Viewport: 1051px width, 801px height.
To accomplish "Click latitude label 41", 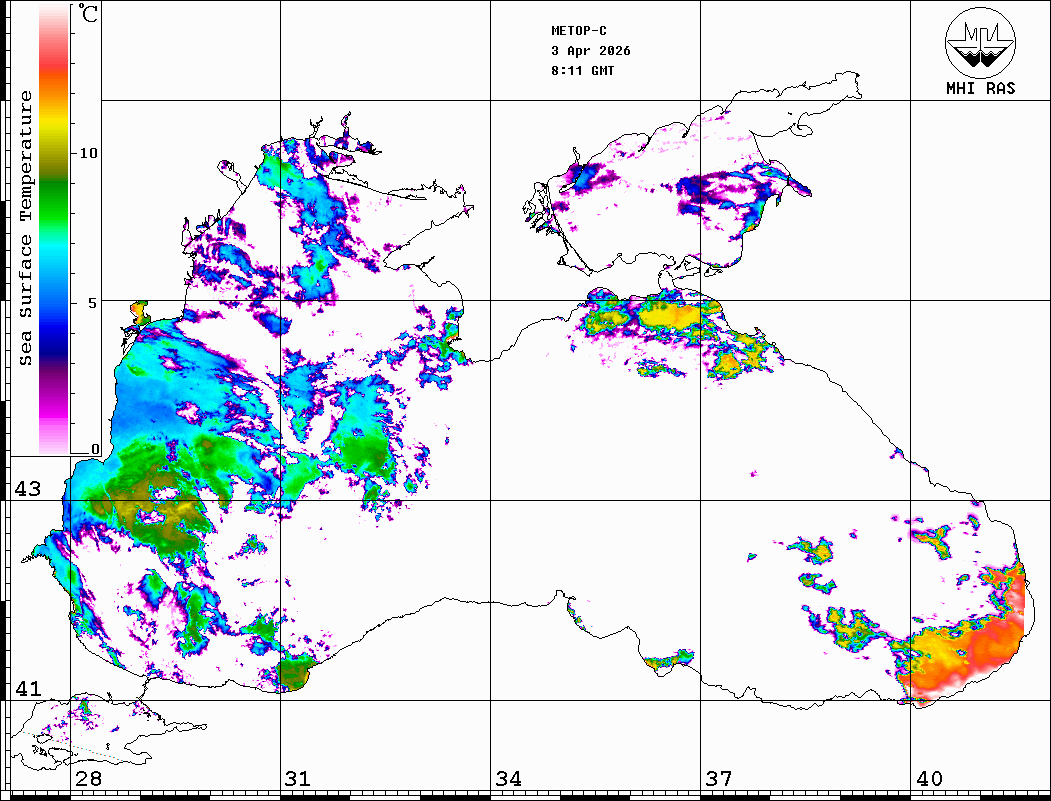I will point(26,689).
